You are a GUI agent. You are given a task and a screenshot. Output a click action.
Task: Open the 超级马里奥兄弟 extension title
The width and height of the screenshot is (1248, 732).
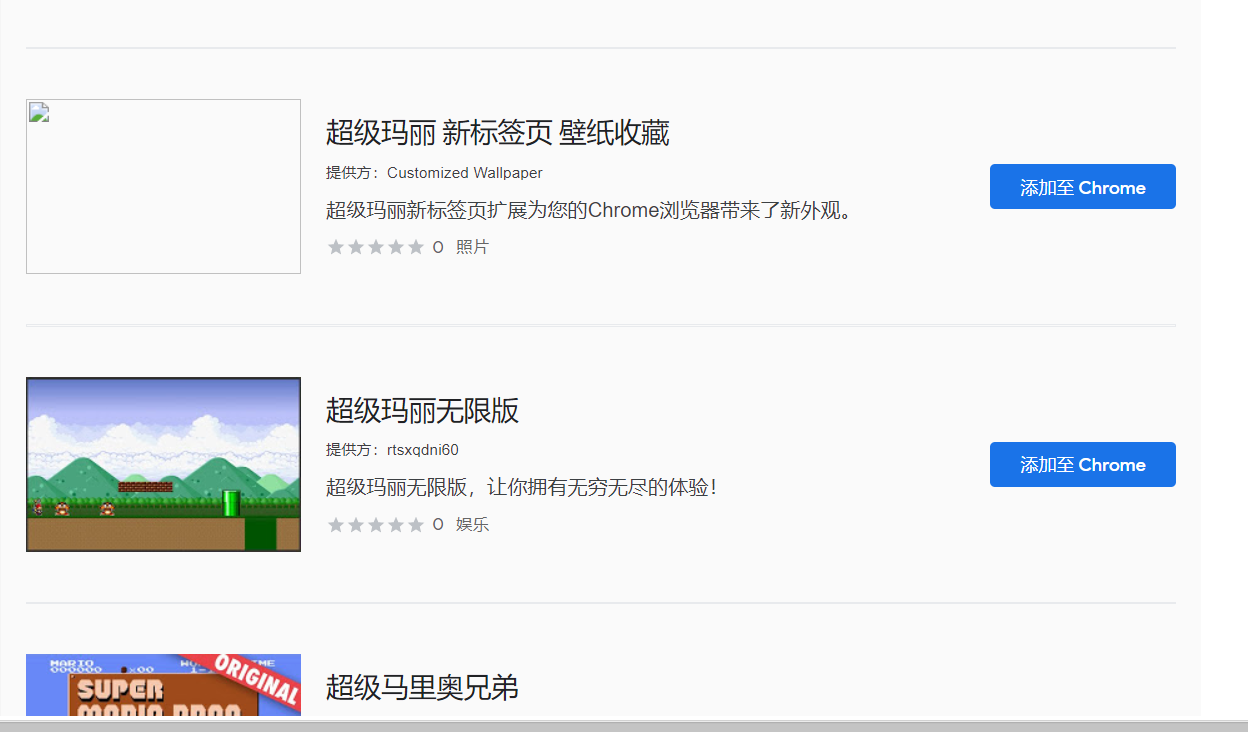pos(422,687)
